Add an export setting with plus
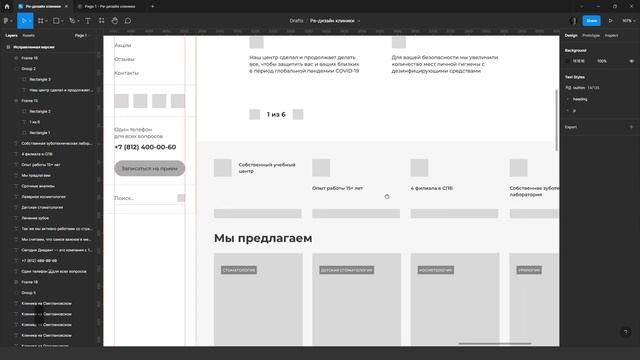The image size is (640, 360). coord(631,127)
